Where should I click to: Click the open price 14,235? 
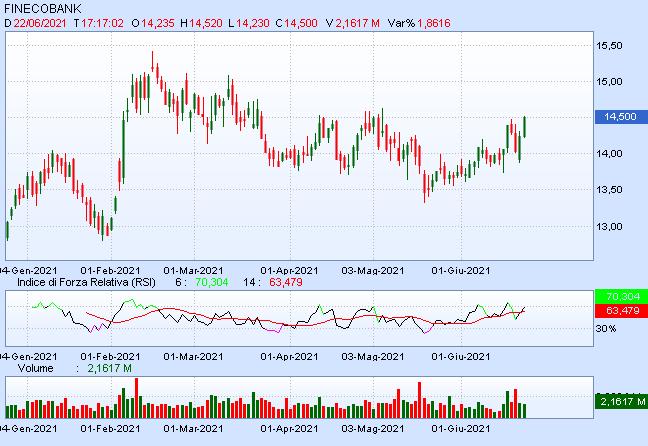pyautogui.click(x=158, y=23)
